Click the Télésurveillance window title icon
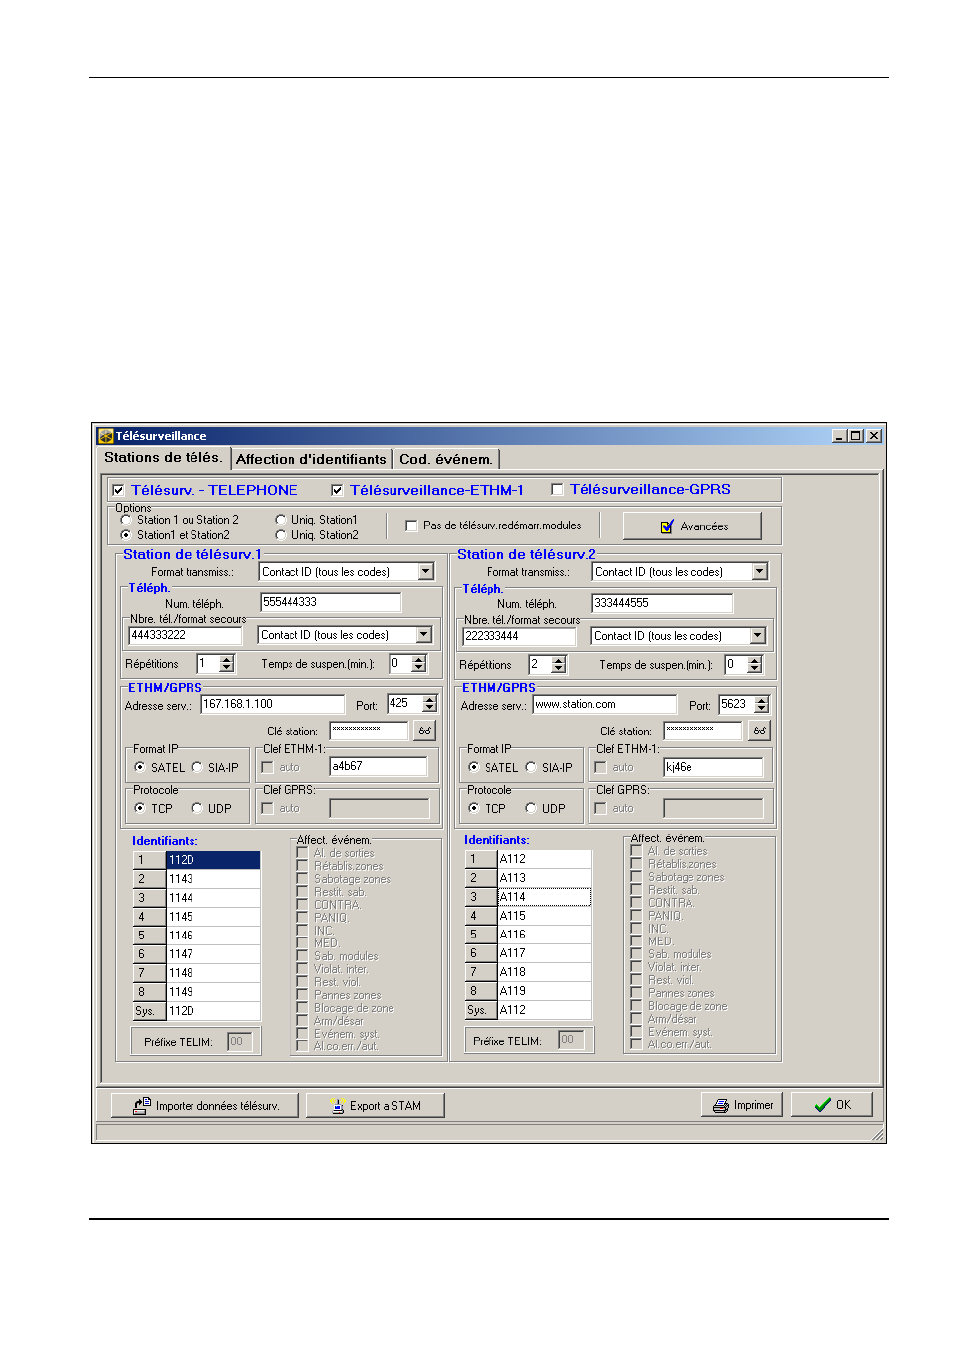 pyautogui.click(x=105, y=436)
